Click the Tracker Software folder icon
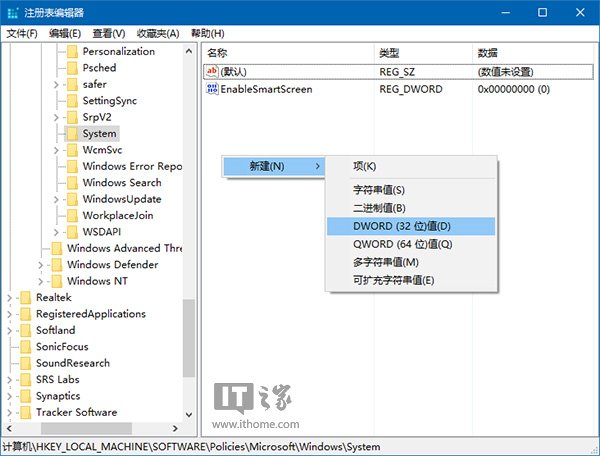600x456 pixels. click(26, 412)
